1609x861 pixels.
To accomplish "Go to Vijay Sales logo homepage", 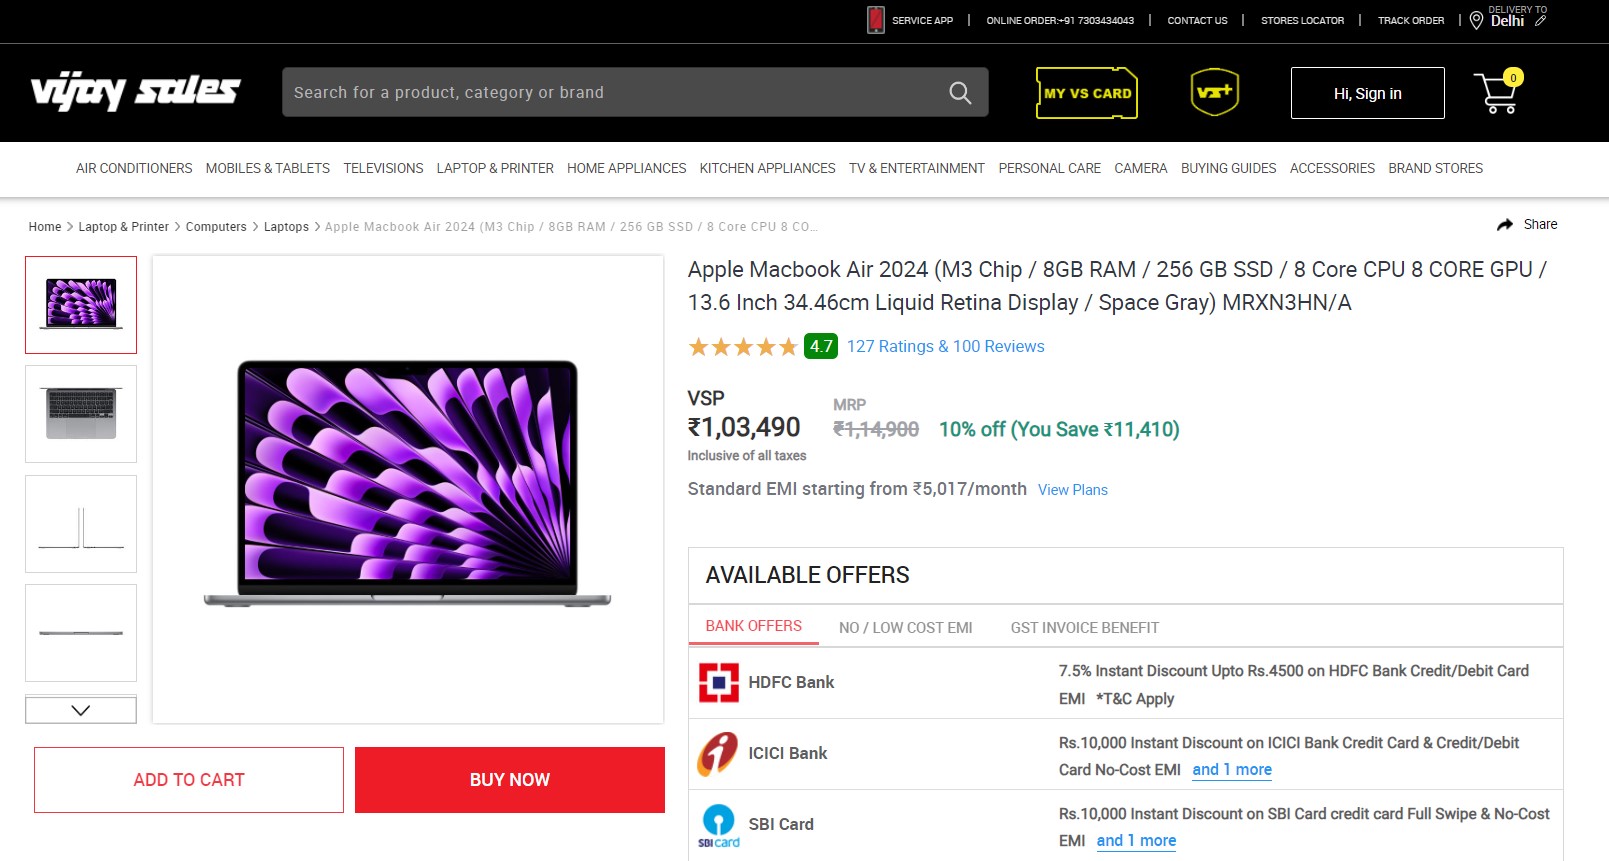I will pos(135,92).
